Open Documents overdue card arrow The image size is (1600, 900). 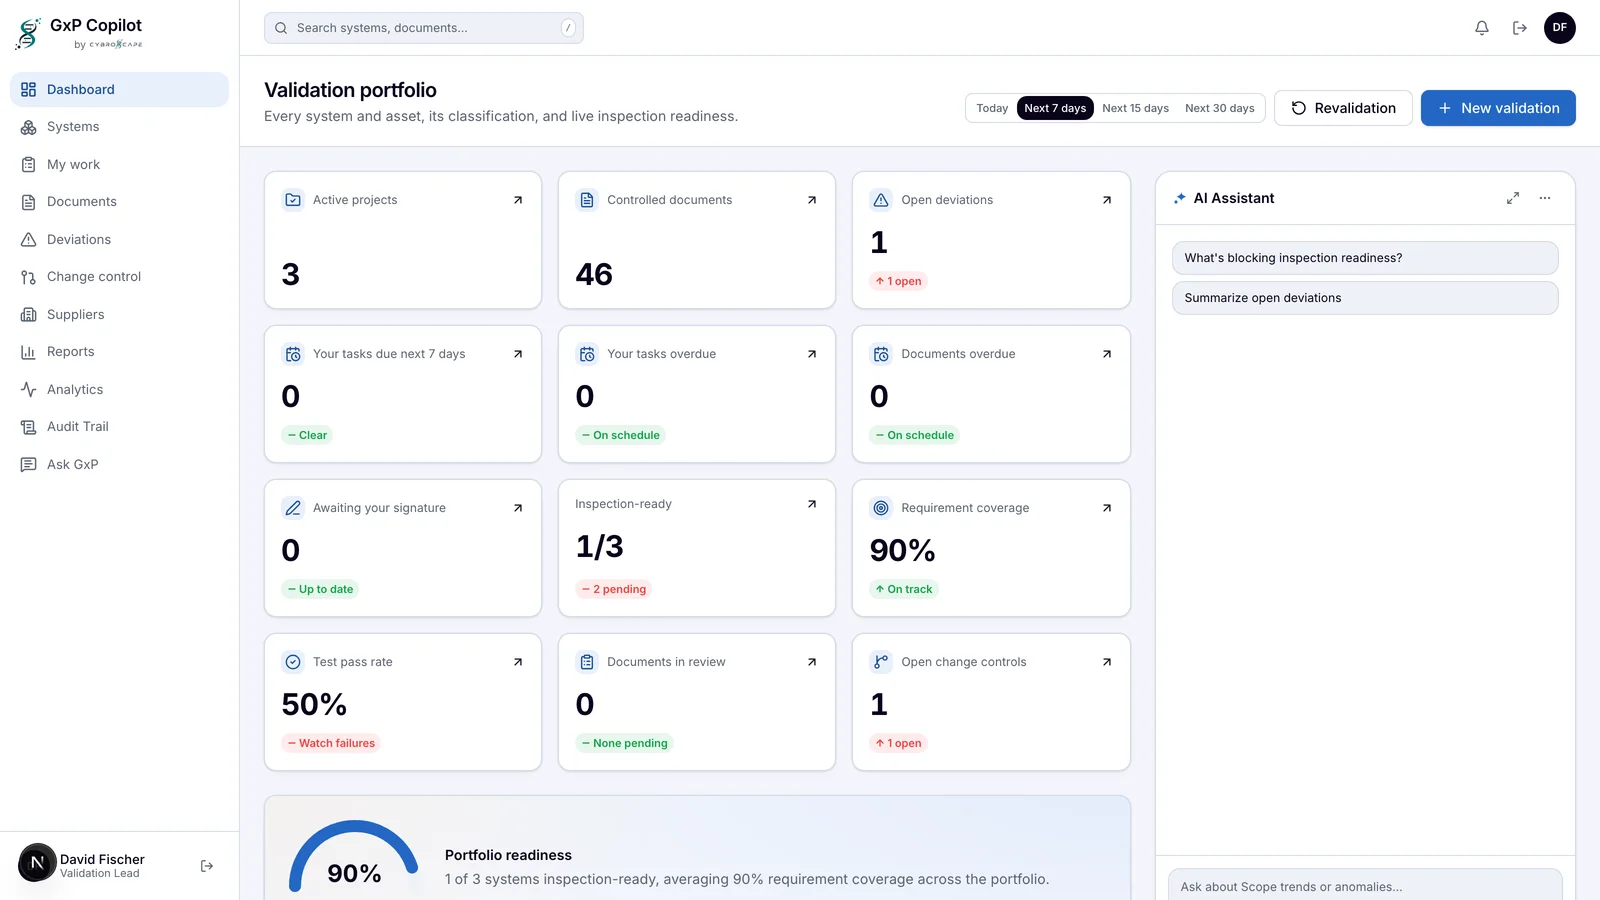tap(1107, 354)
